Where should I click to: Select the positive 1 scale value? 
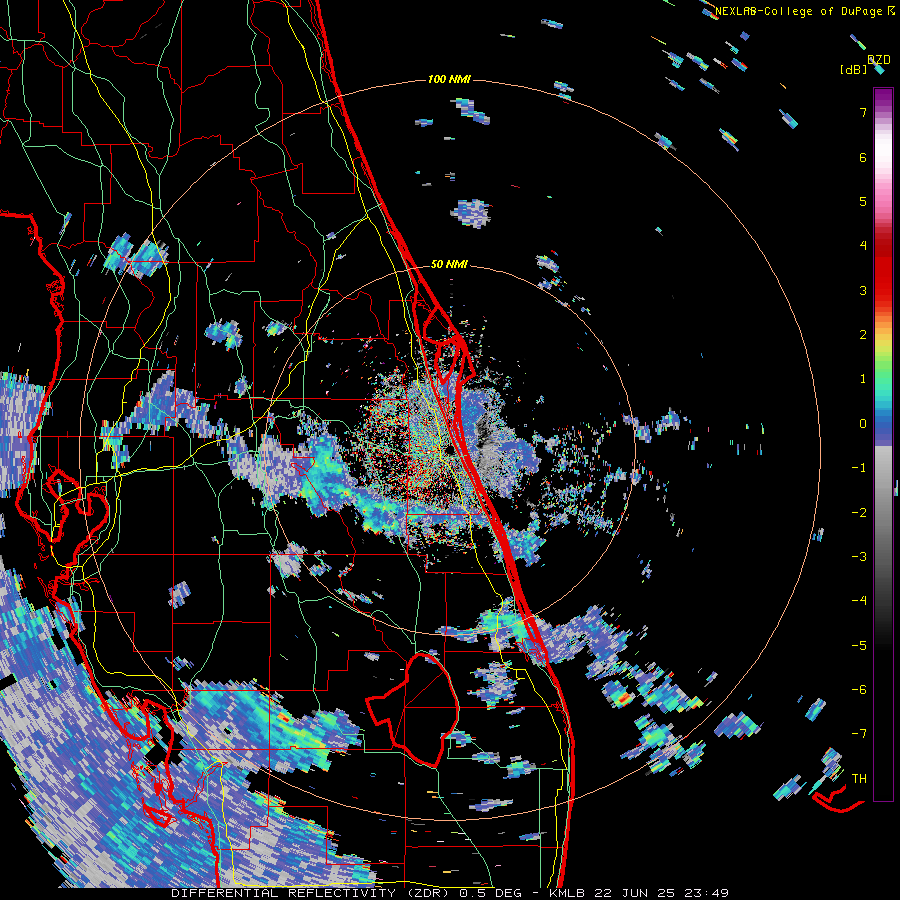[863, 379]
